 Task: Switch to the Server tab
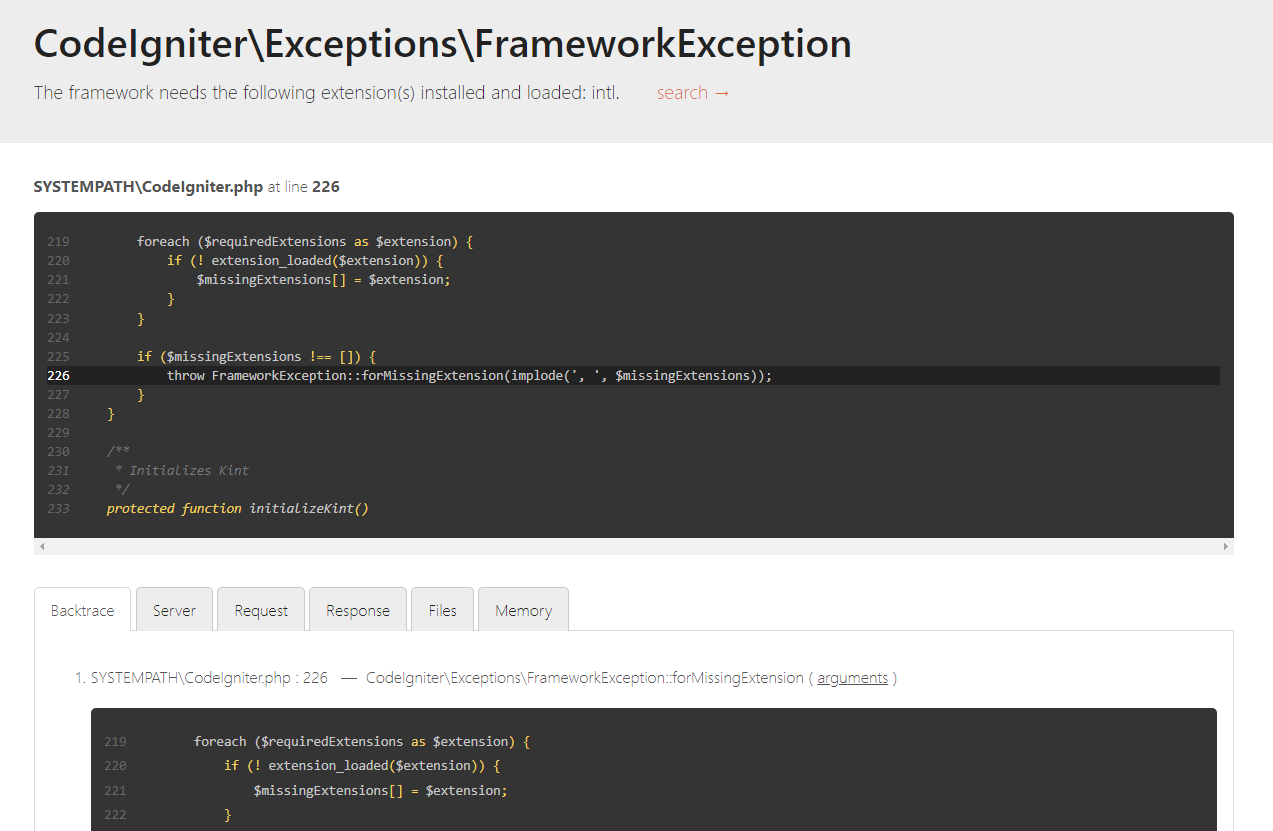pyautogui.click(x=174, y=610)
